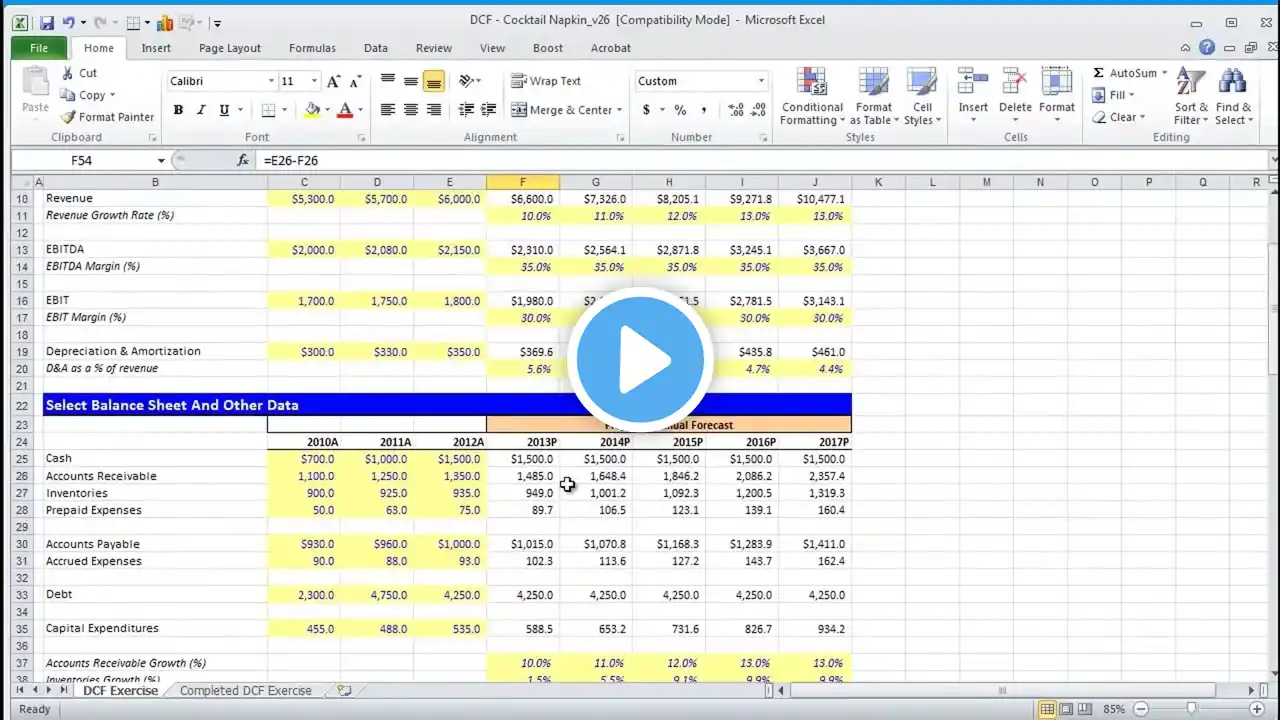The image size is (1280, 720).
Task: Click the Format Painter brush
Action: (68, 117)
